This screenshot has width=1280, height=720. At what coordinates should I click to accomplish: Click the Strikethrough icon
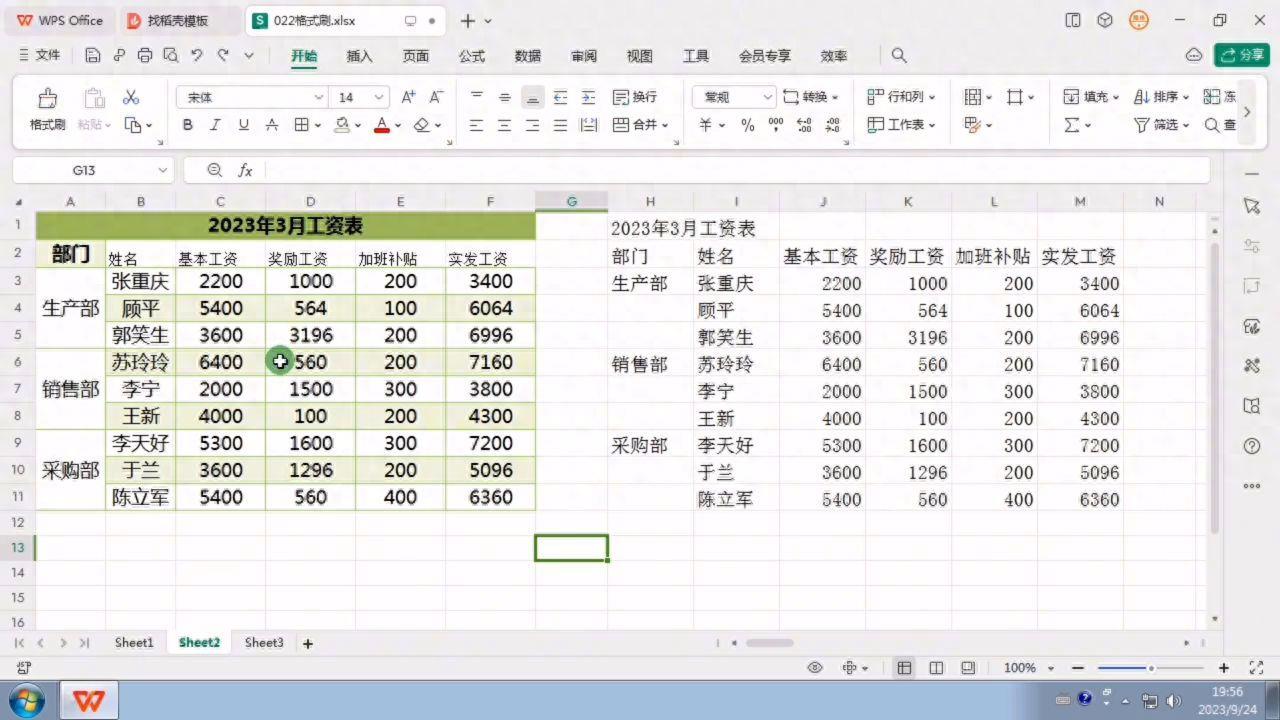pos(272,125)
